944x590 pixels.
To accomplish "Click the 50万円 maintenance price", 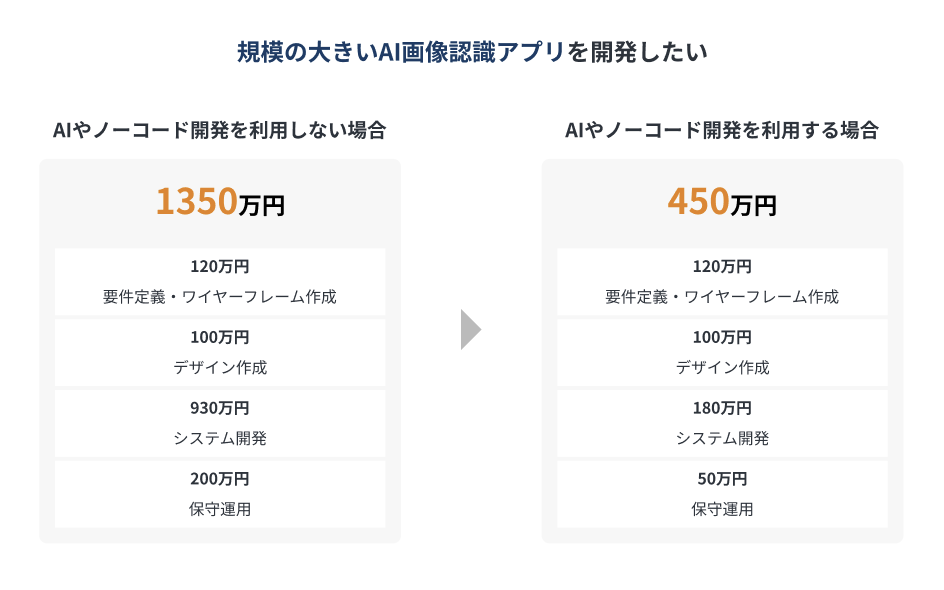I will [x=722, y=478].
